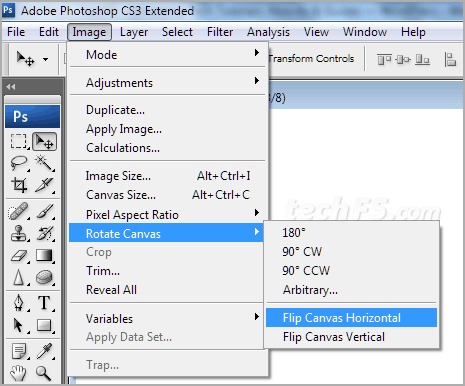Click Align top edges icon
This screenshot has width=465, height=386.
(384, 60)
